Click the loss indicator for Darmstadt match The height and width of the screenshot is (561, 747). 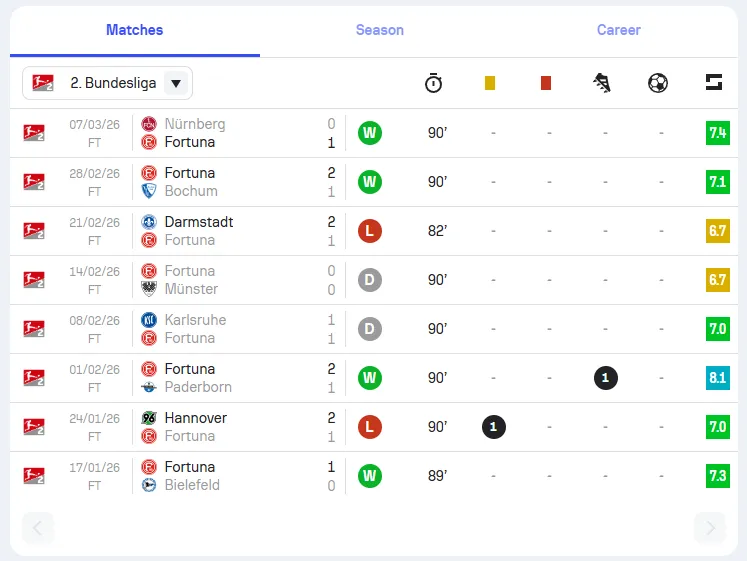coord(370,231)
